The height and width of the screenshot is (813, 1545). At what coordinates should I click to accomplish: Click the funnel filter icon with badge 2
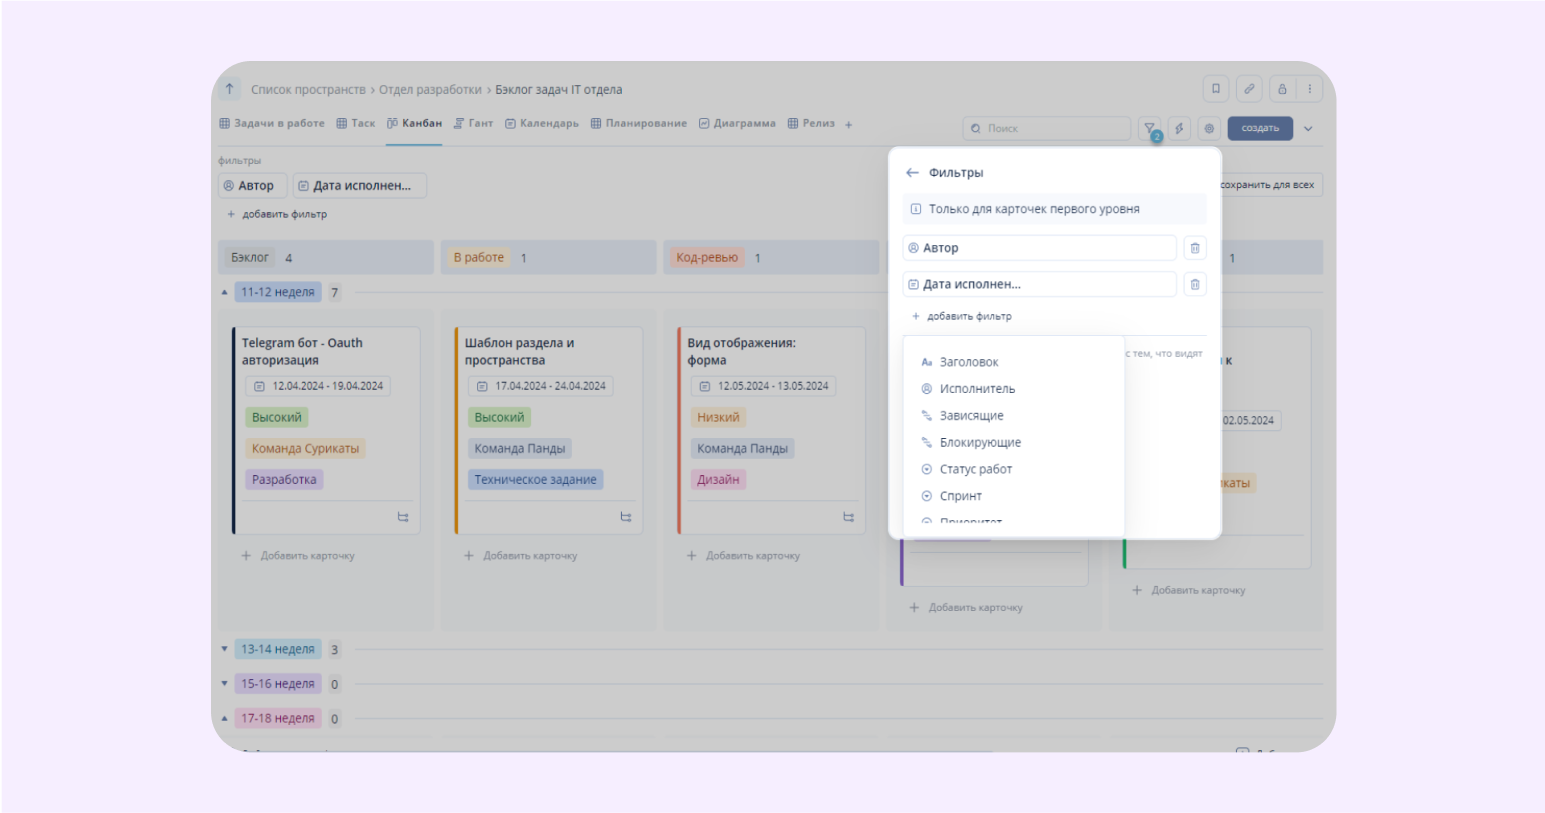click(1150, 128)
